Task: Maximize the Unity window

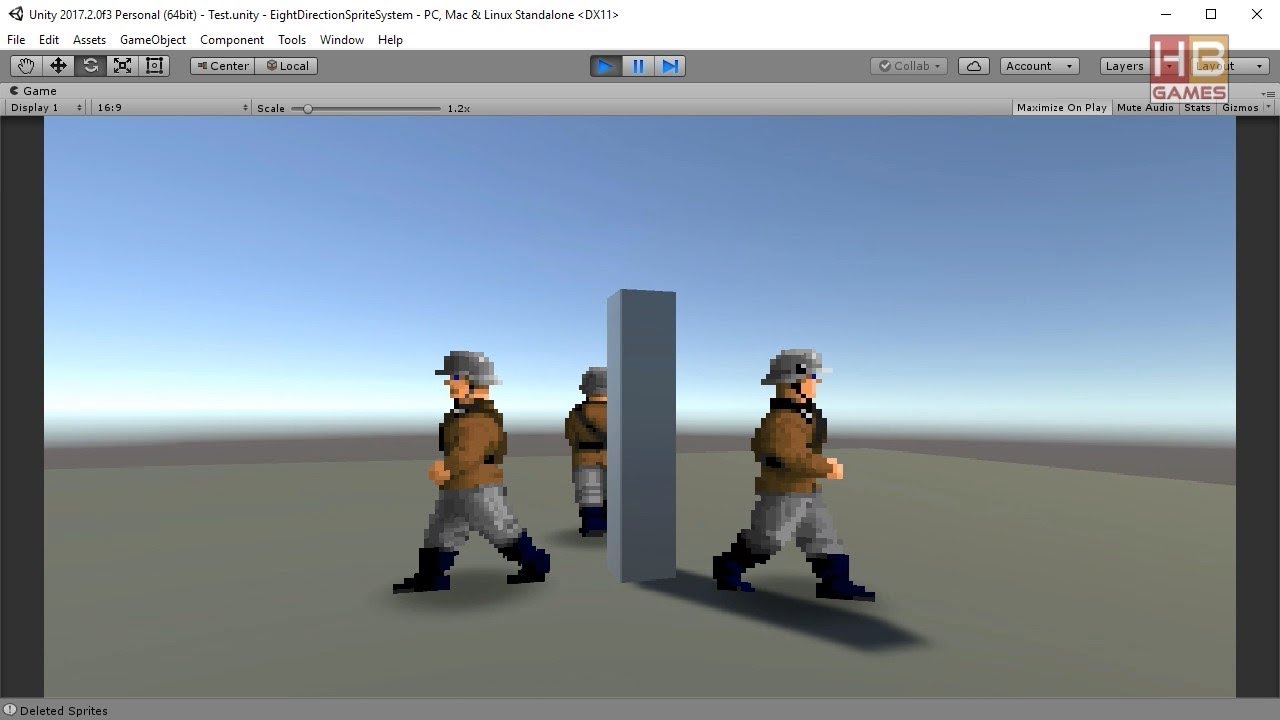Action: click(x=1211, y=14)
